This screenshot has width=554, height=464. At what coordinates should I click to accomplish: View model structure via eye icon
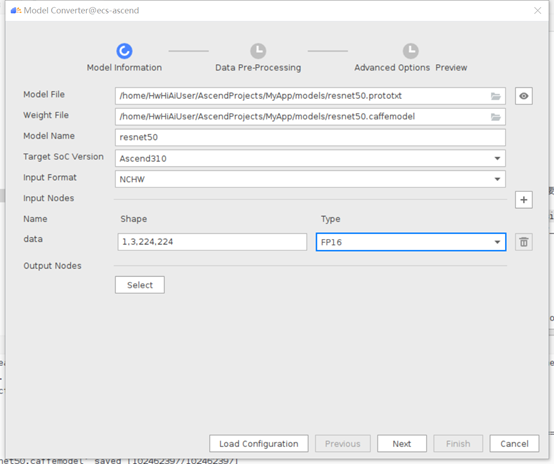click(524, 96)
